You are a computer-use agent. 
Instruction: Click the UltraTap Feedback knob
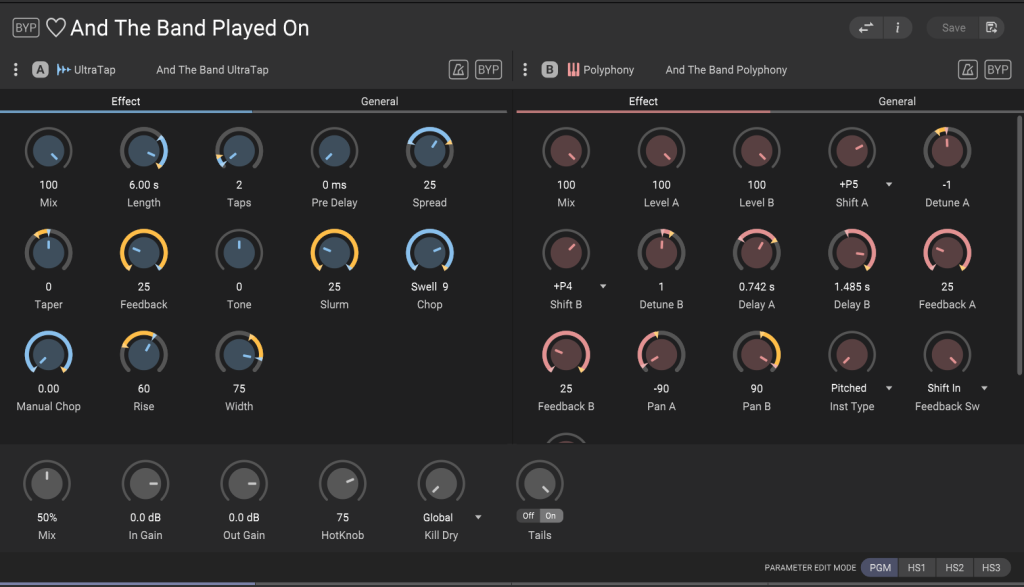144,253
